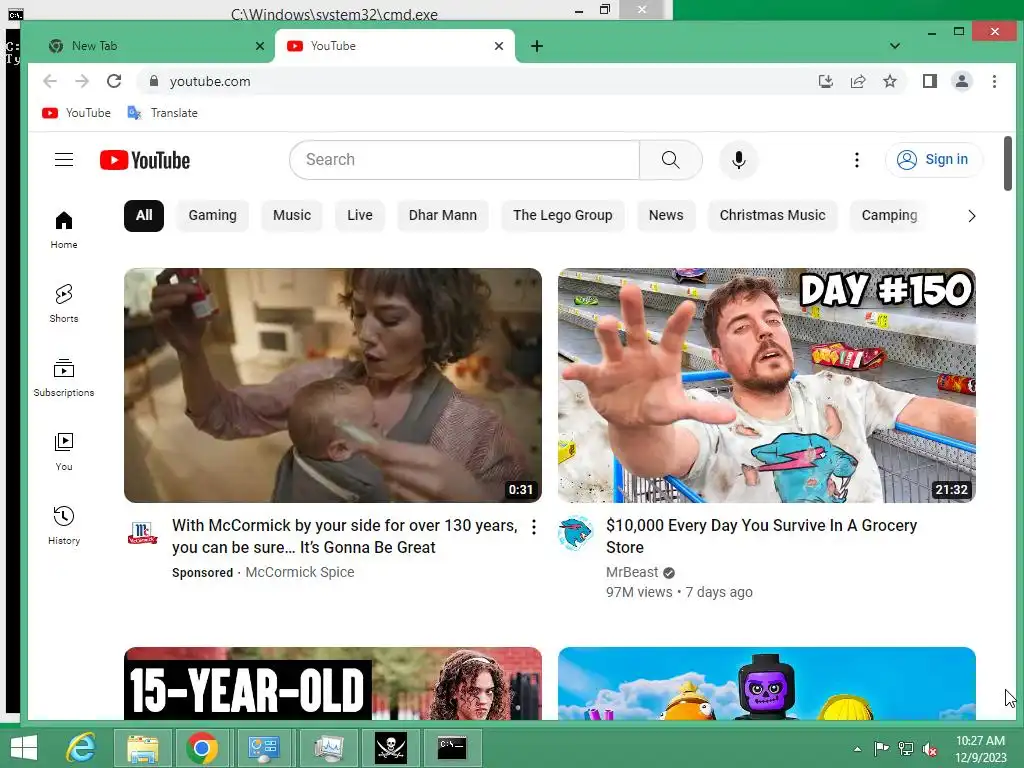Select the Gaming filter chip
This screenshot has height=768, width=1024.
(x=212, y=216)
